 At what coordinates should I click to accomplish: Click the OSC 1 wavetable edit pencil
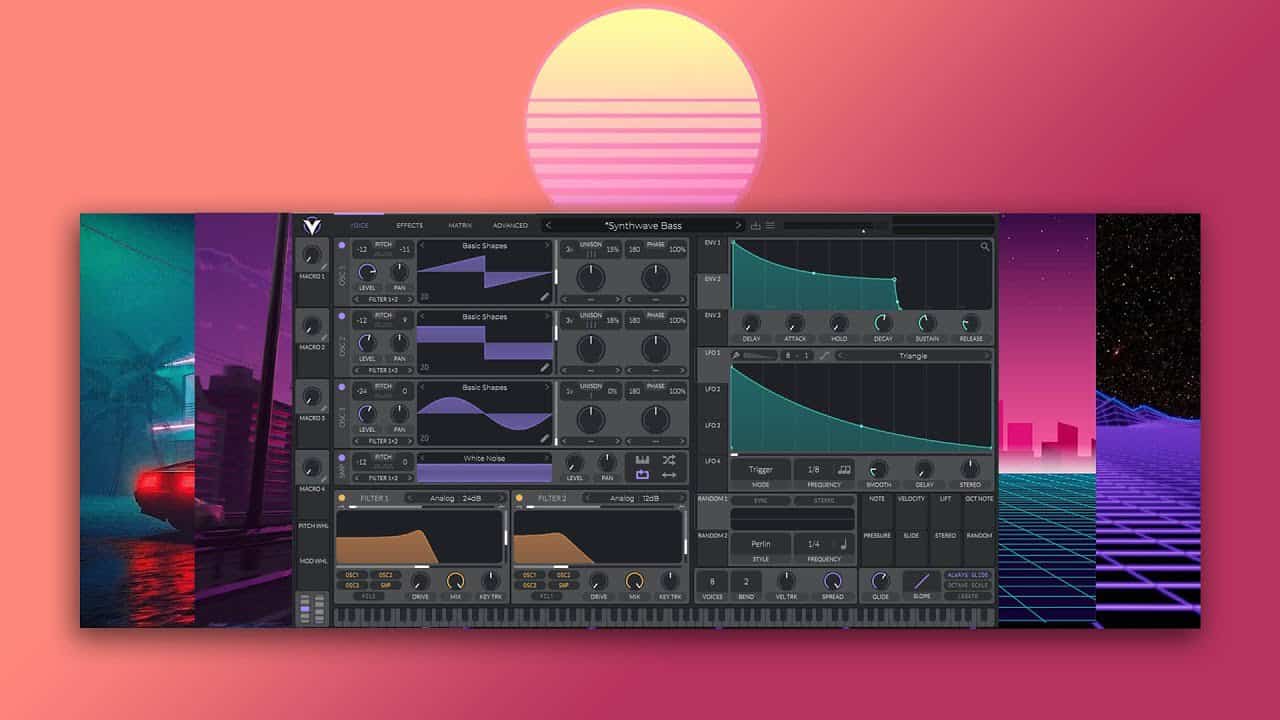(x=544, y=297)
